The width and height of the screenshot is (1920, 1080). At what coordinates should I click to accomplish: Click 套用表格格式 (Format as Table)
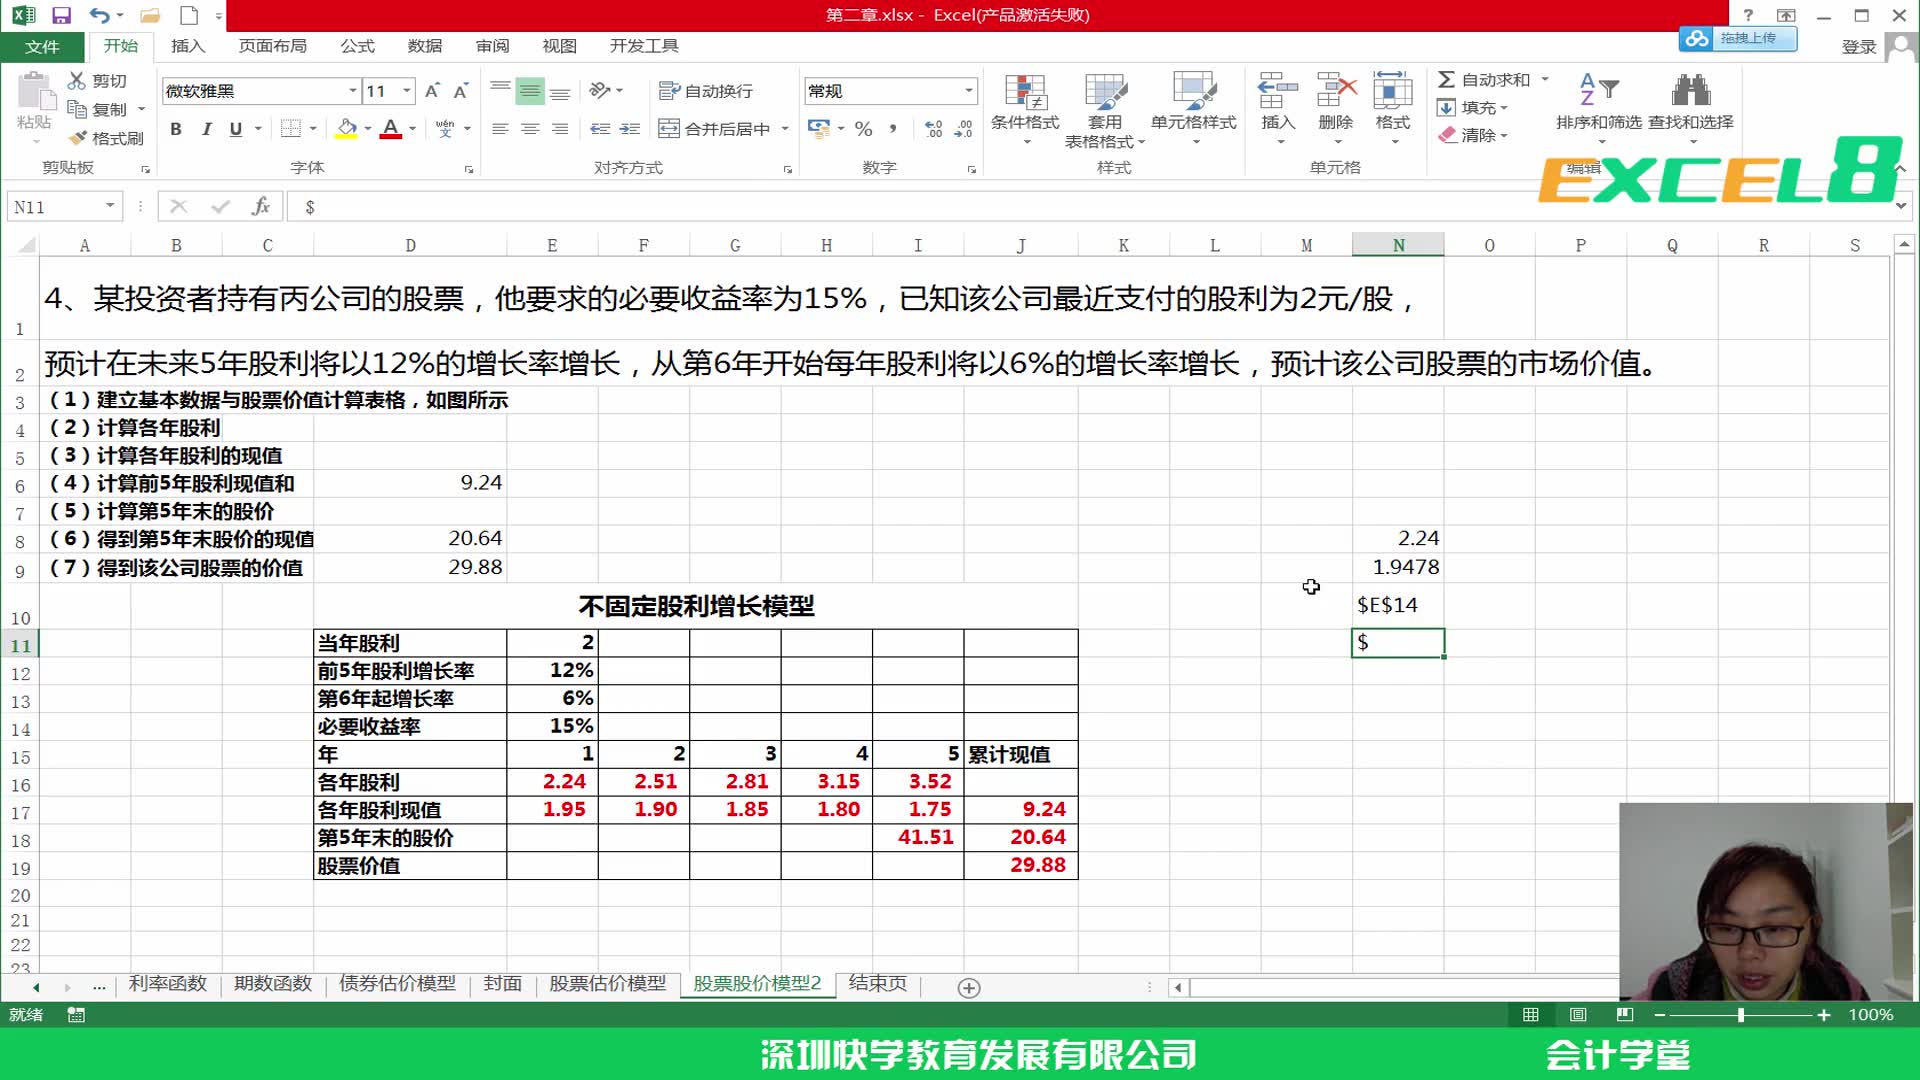pos(1105,108)
